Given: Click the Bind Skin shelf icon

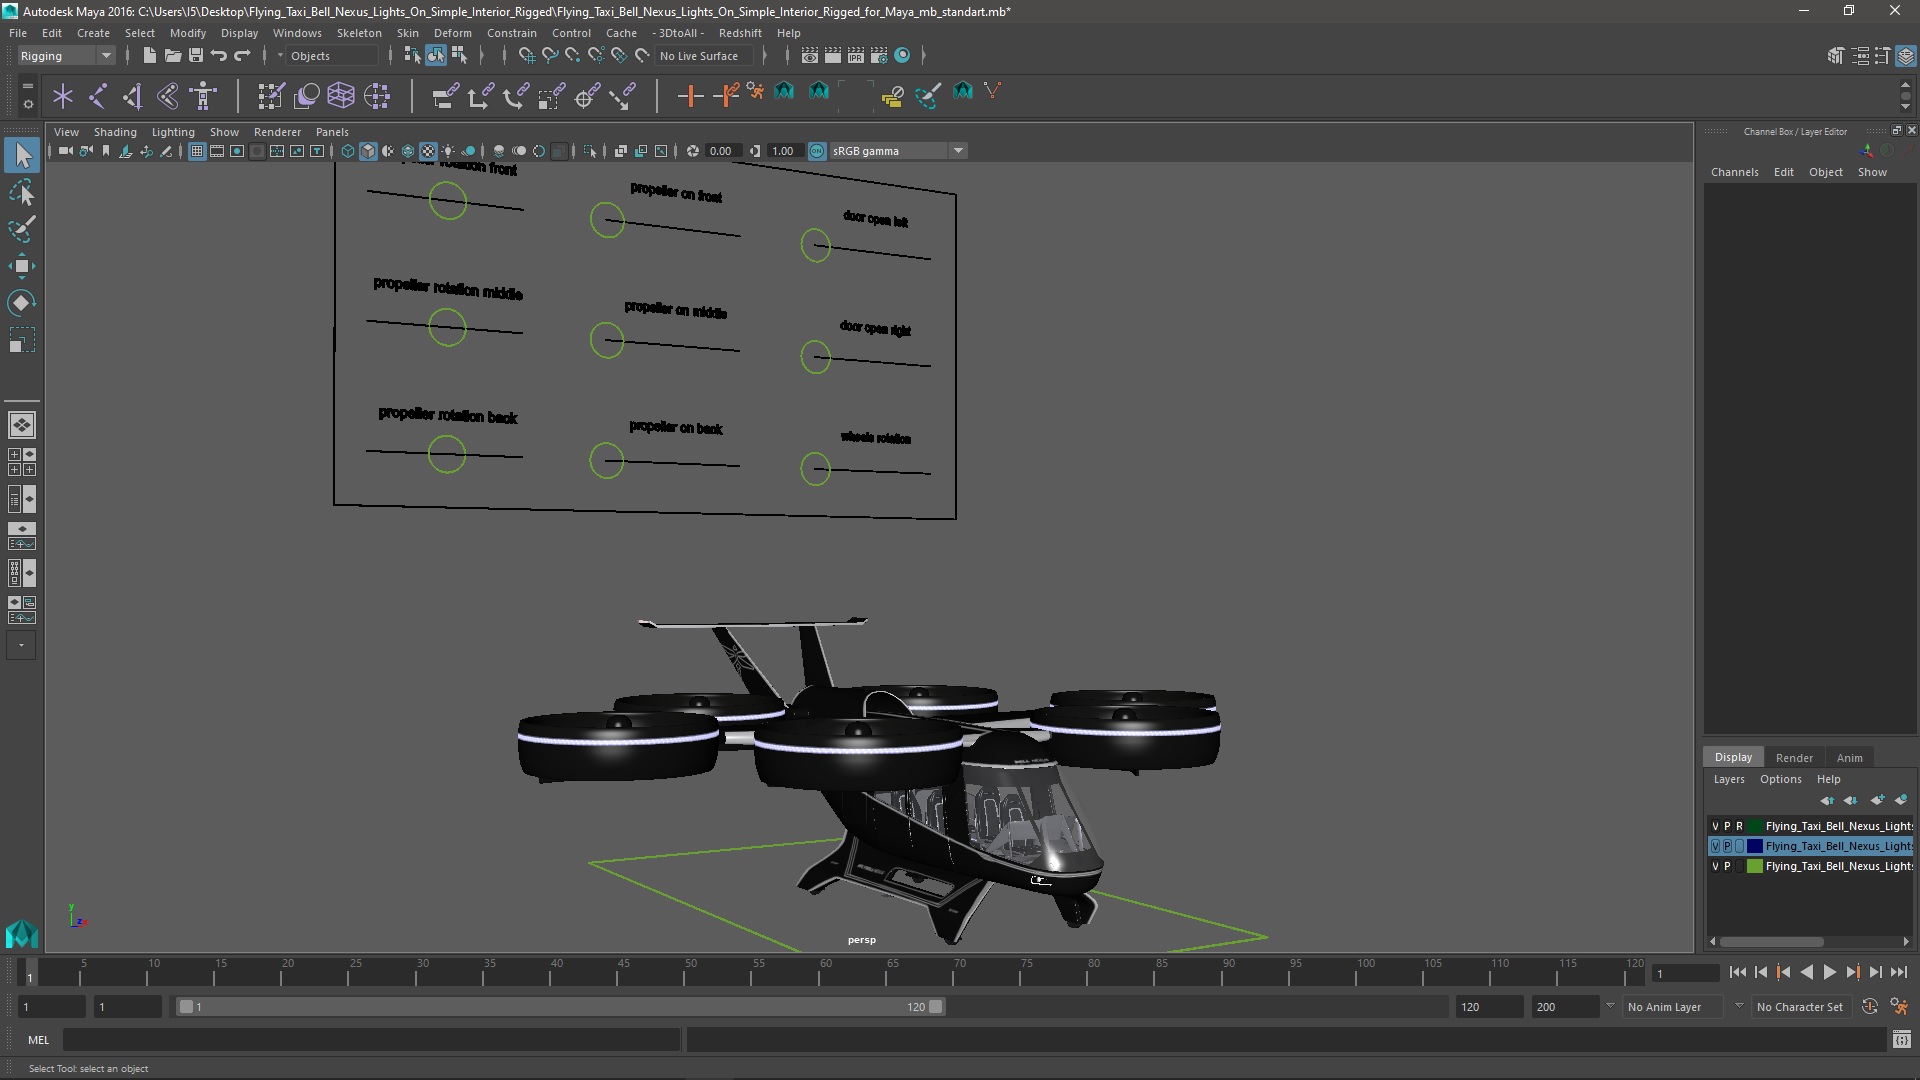Looking at the screenshot, I should coord(168,96).
